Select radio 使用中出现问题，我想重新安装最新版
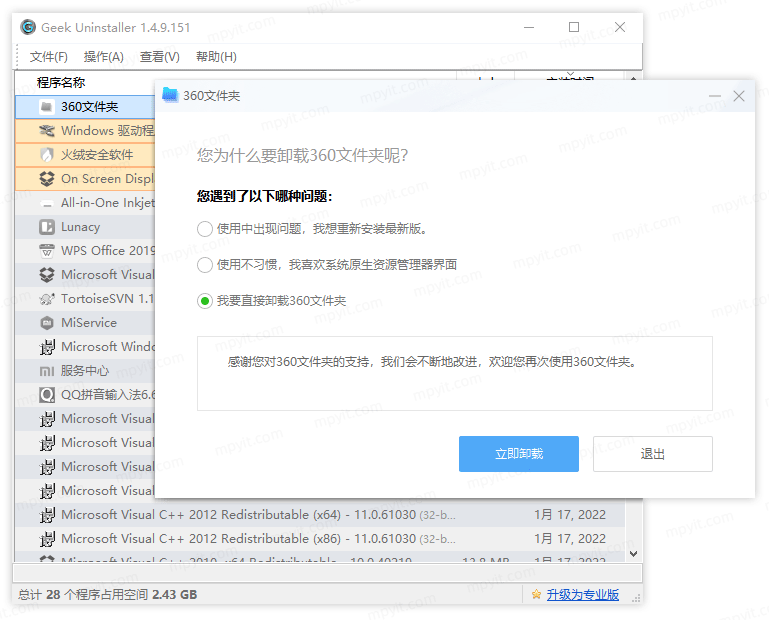Screen dimensions: 769x620 pos(205,229)
